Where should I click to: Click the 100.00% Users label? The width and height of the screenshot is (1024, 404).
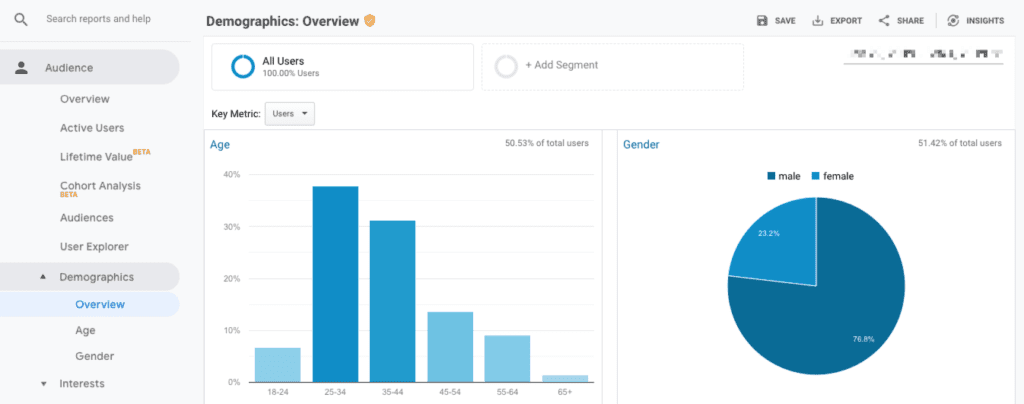pos(291,73)
